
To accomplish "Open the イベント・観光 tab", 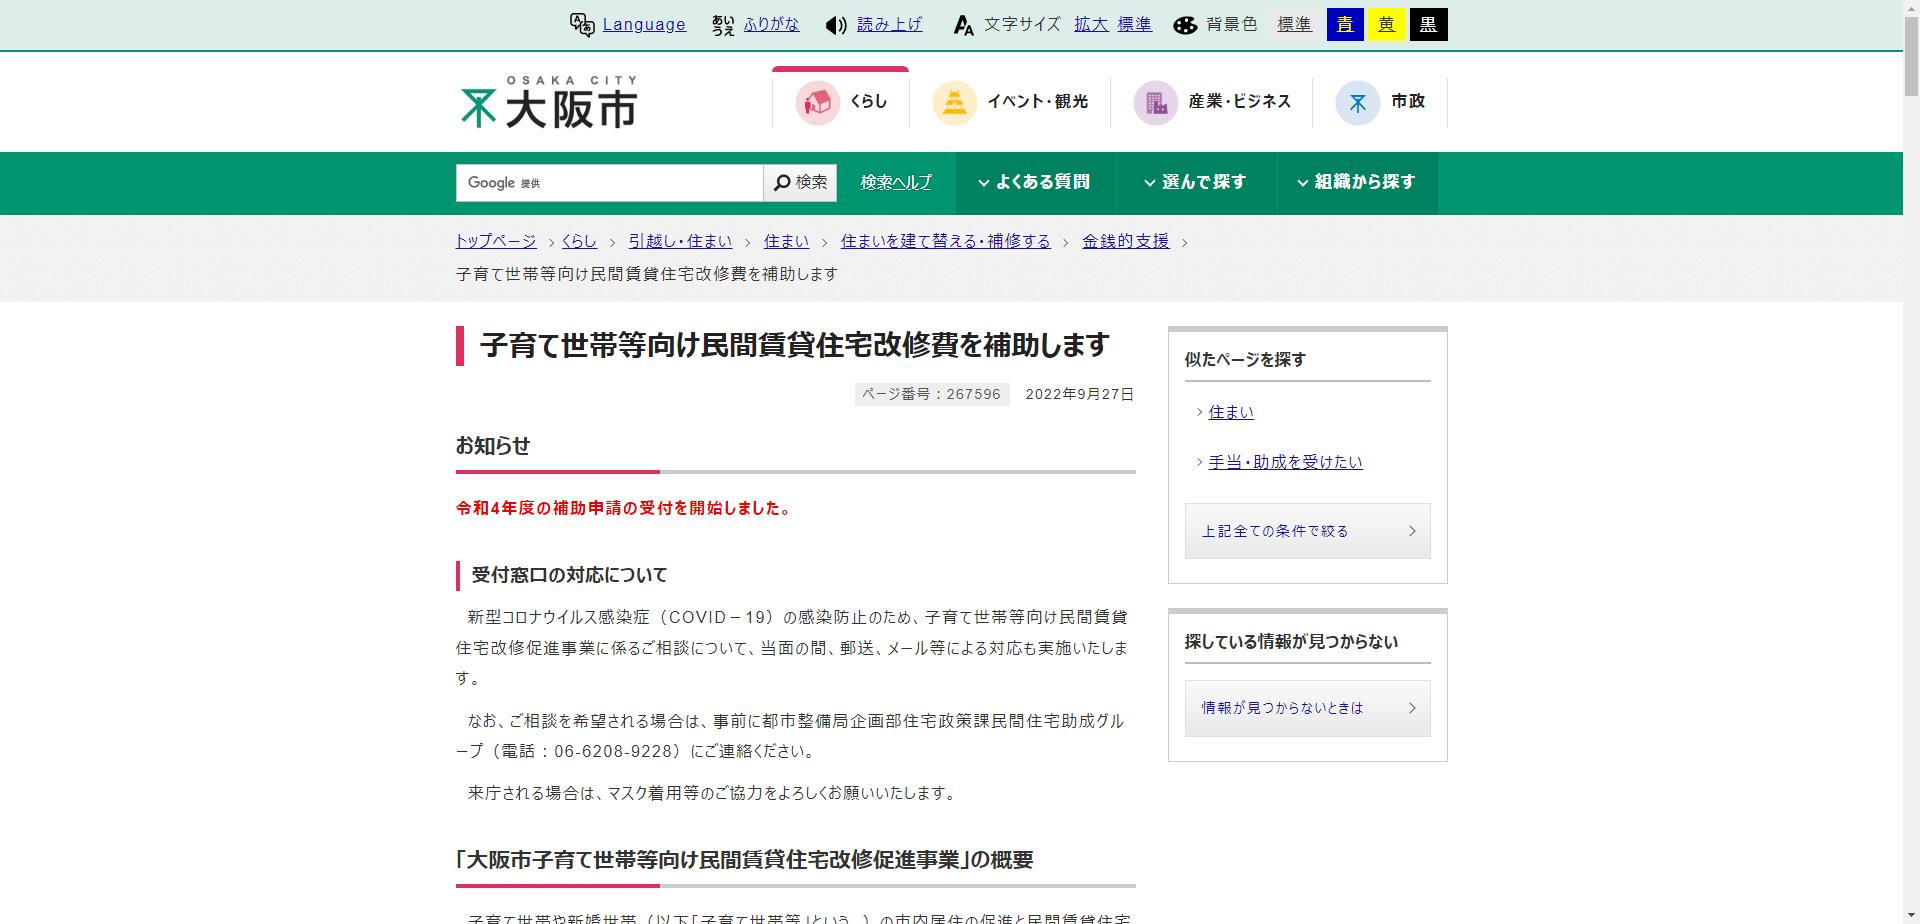I will 1010,102.
